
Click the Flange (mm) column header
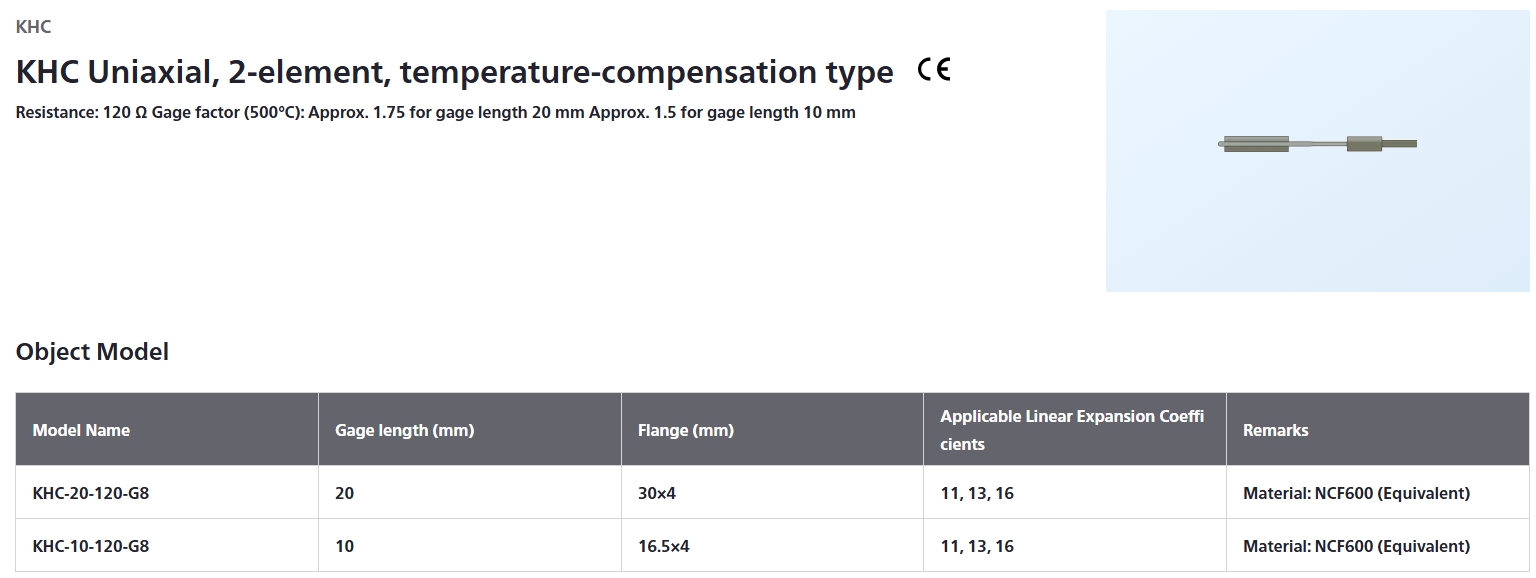coord(686,430)
